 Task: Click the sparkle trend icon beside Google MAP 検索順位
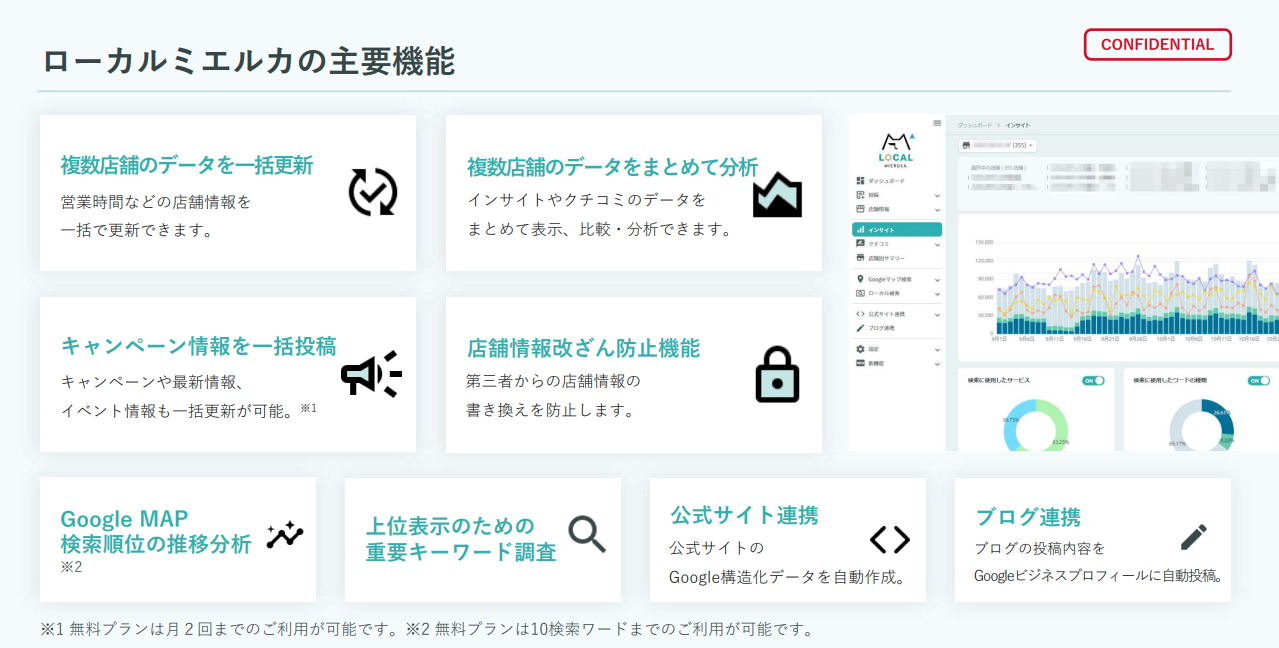click(285, 535)
